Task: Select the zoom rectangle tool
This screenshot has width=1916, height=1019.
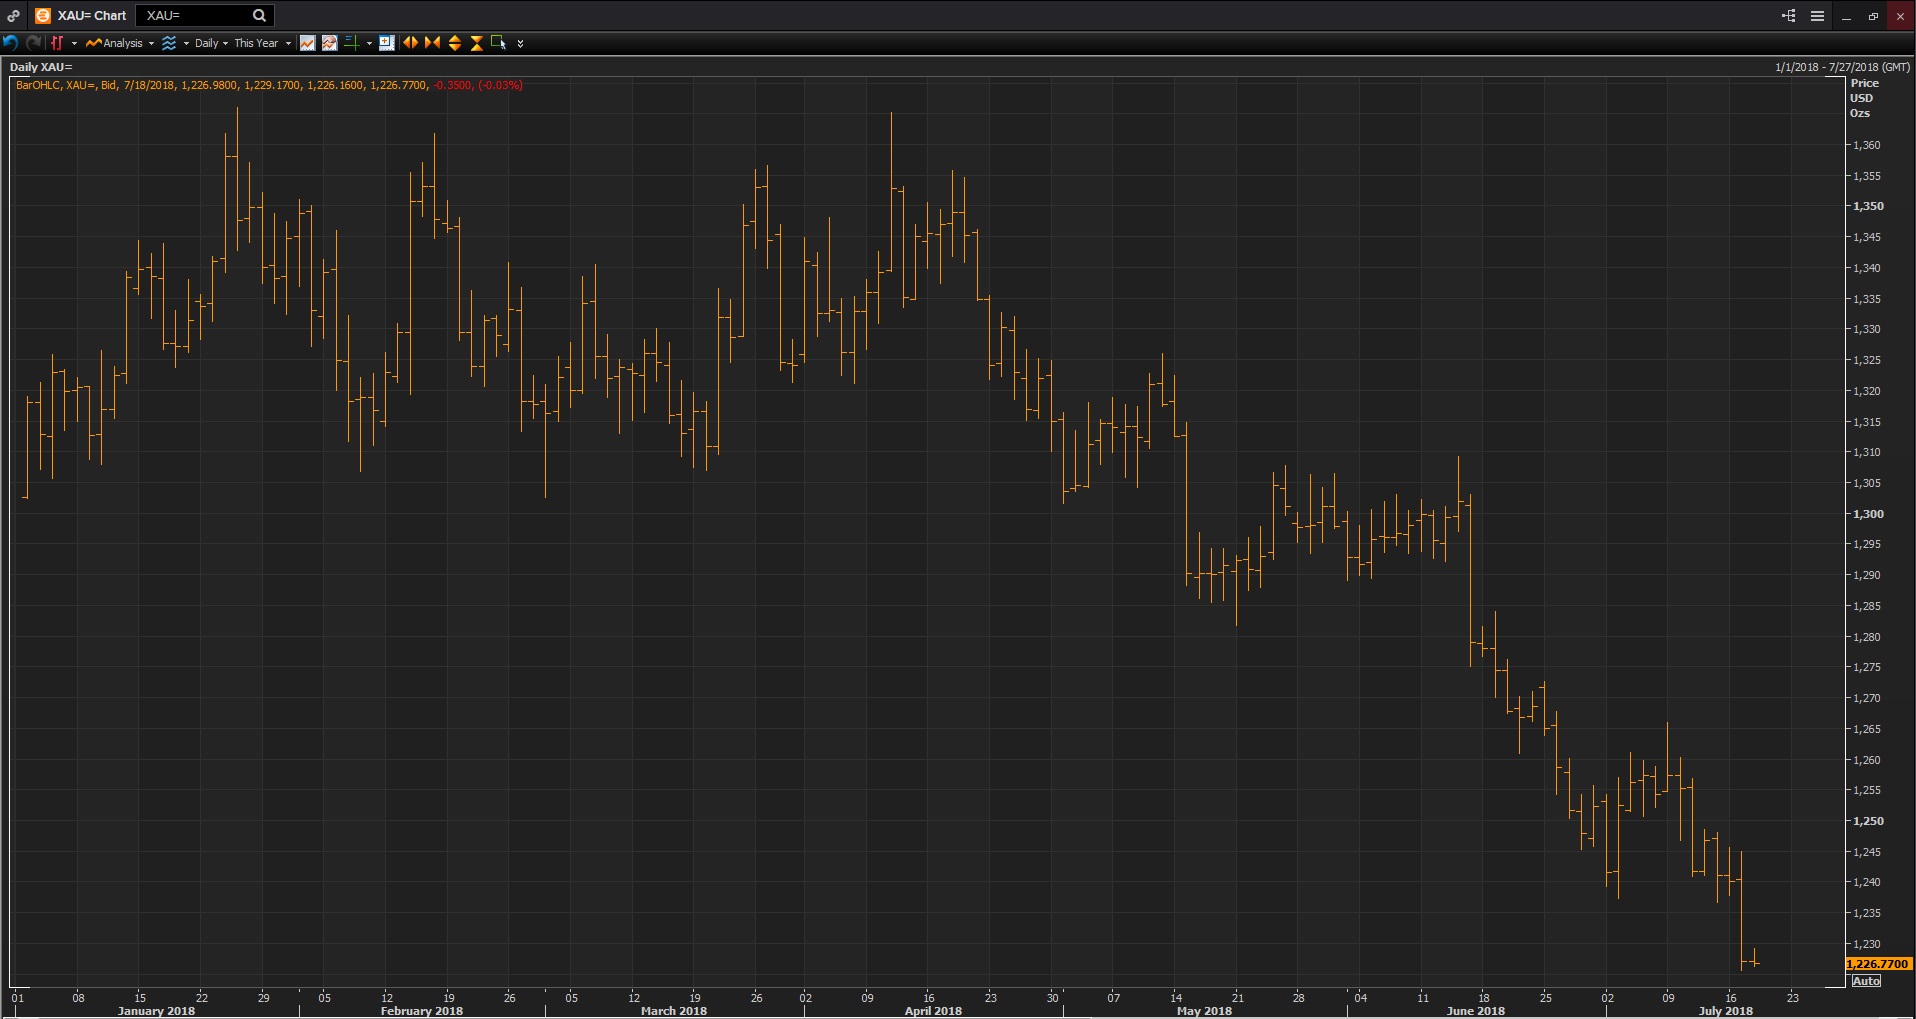Action: [498, 43]
